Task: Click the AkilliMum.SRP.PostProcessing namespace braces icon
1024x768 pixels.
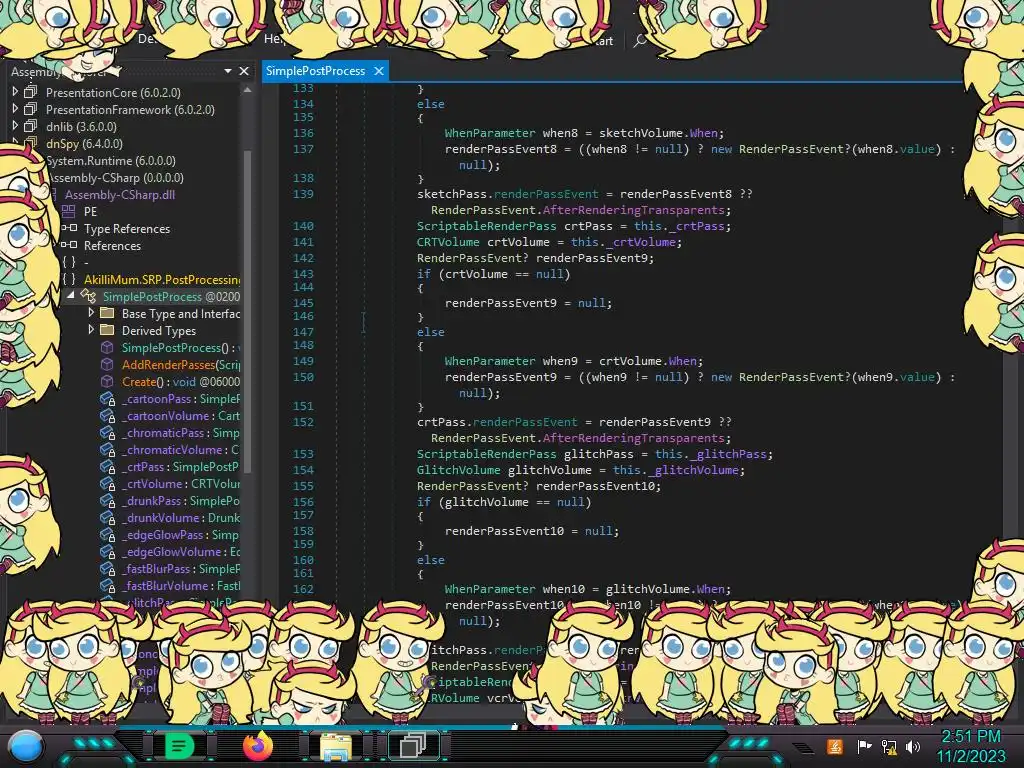Action: pos(69,279)
